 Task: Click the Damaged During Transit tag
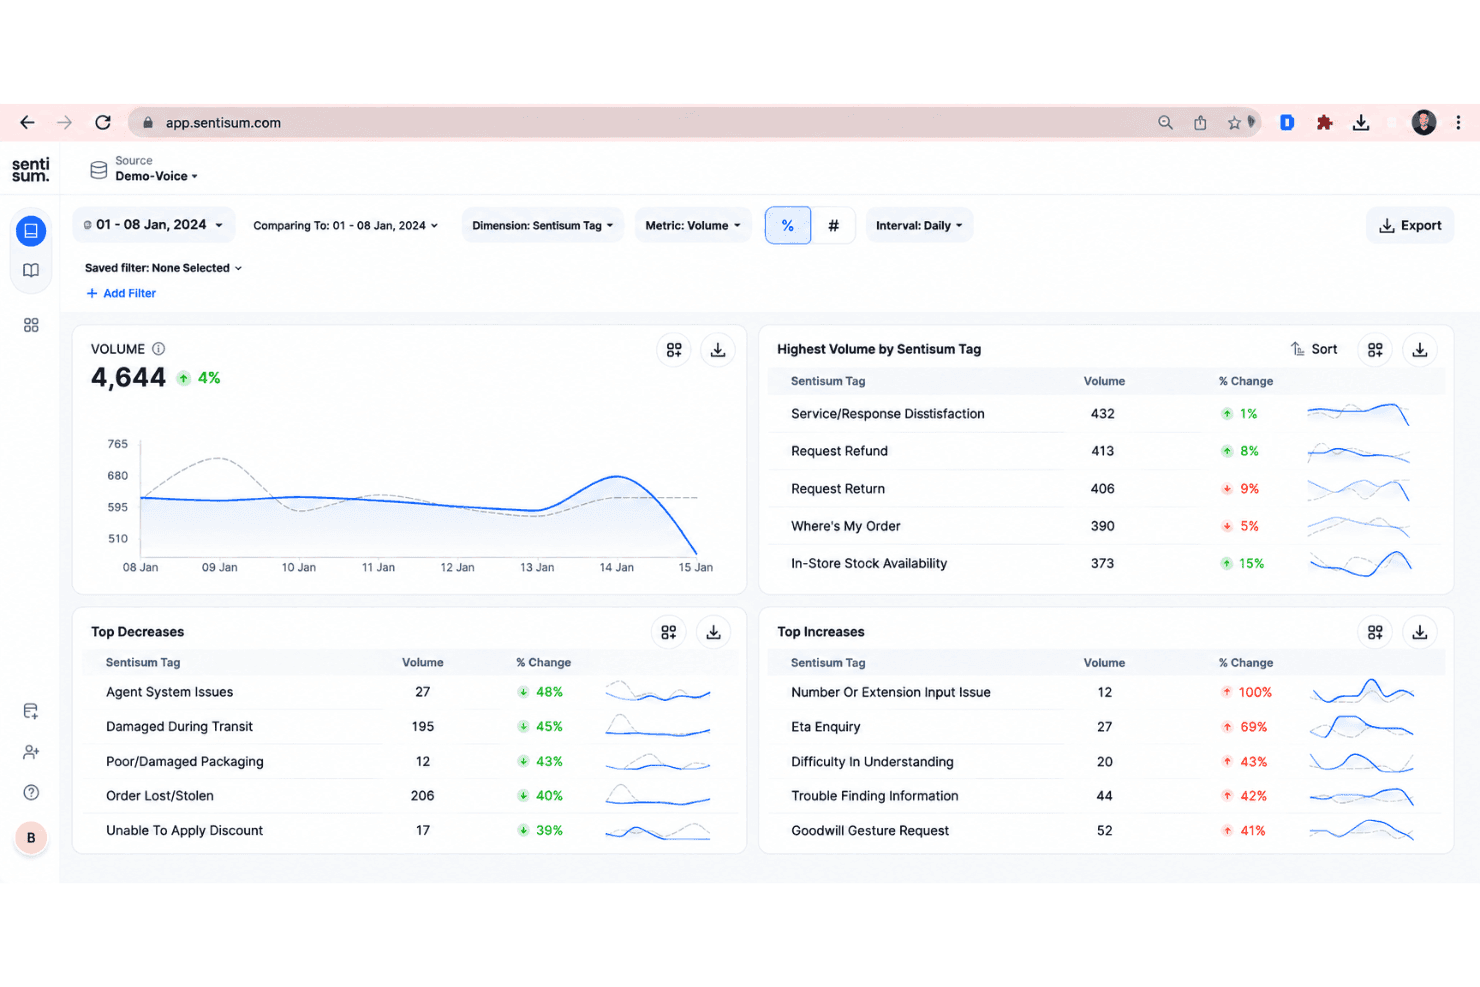click(x=179, y=727)
